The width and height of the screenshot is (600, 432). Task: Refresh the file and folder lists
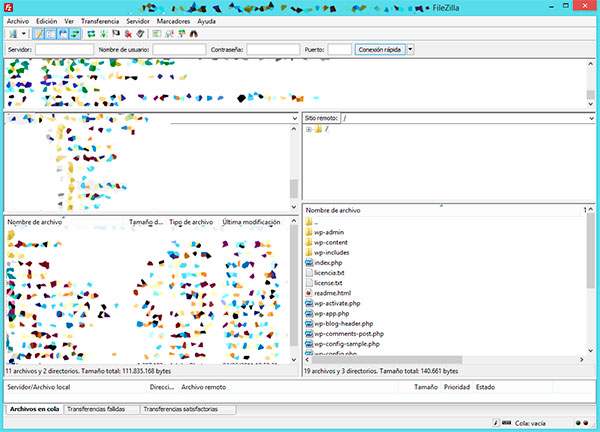[91, 34]
